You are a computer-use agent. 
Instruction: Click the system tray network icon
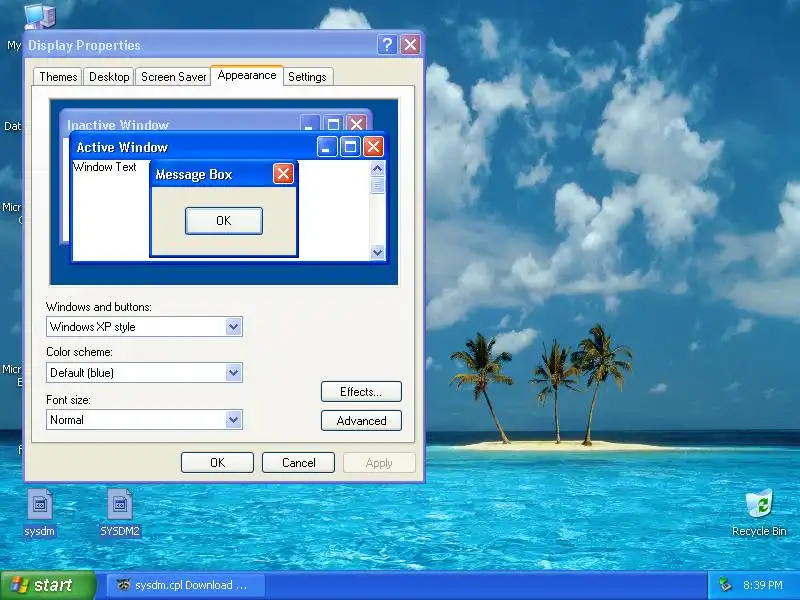[x=725, y=585]
